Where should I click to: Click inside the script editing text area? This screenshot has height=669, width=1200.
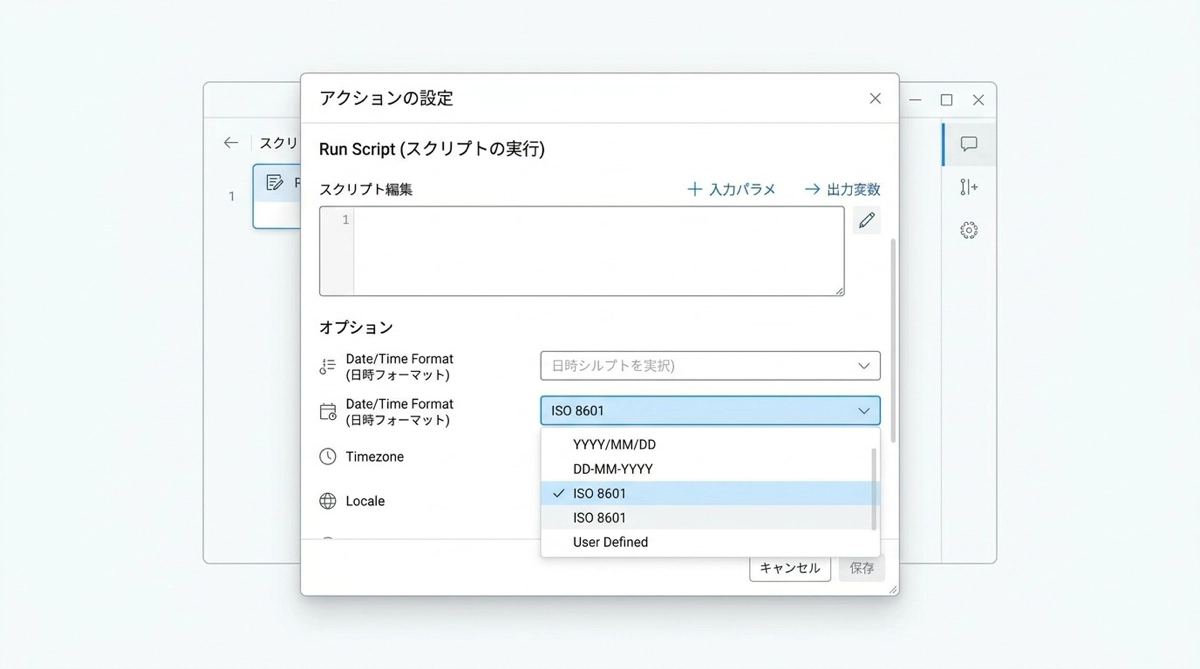[x=597, y=251]
